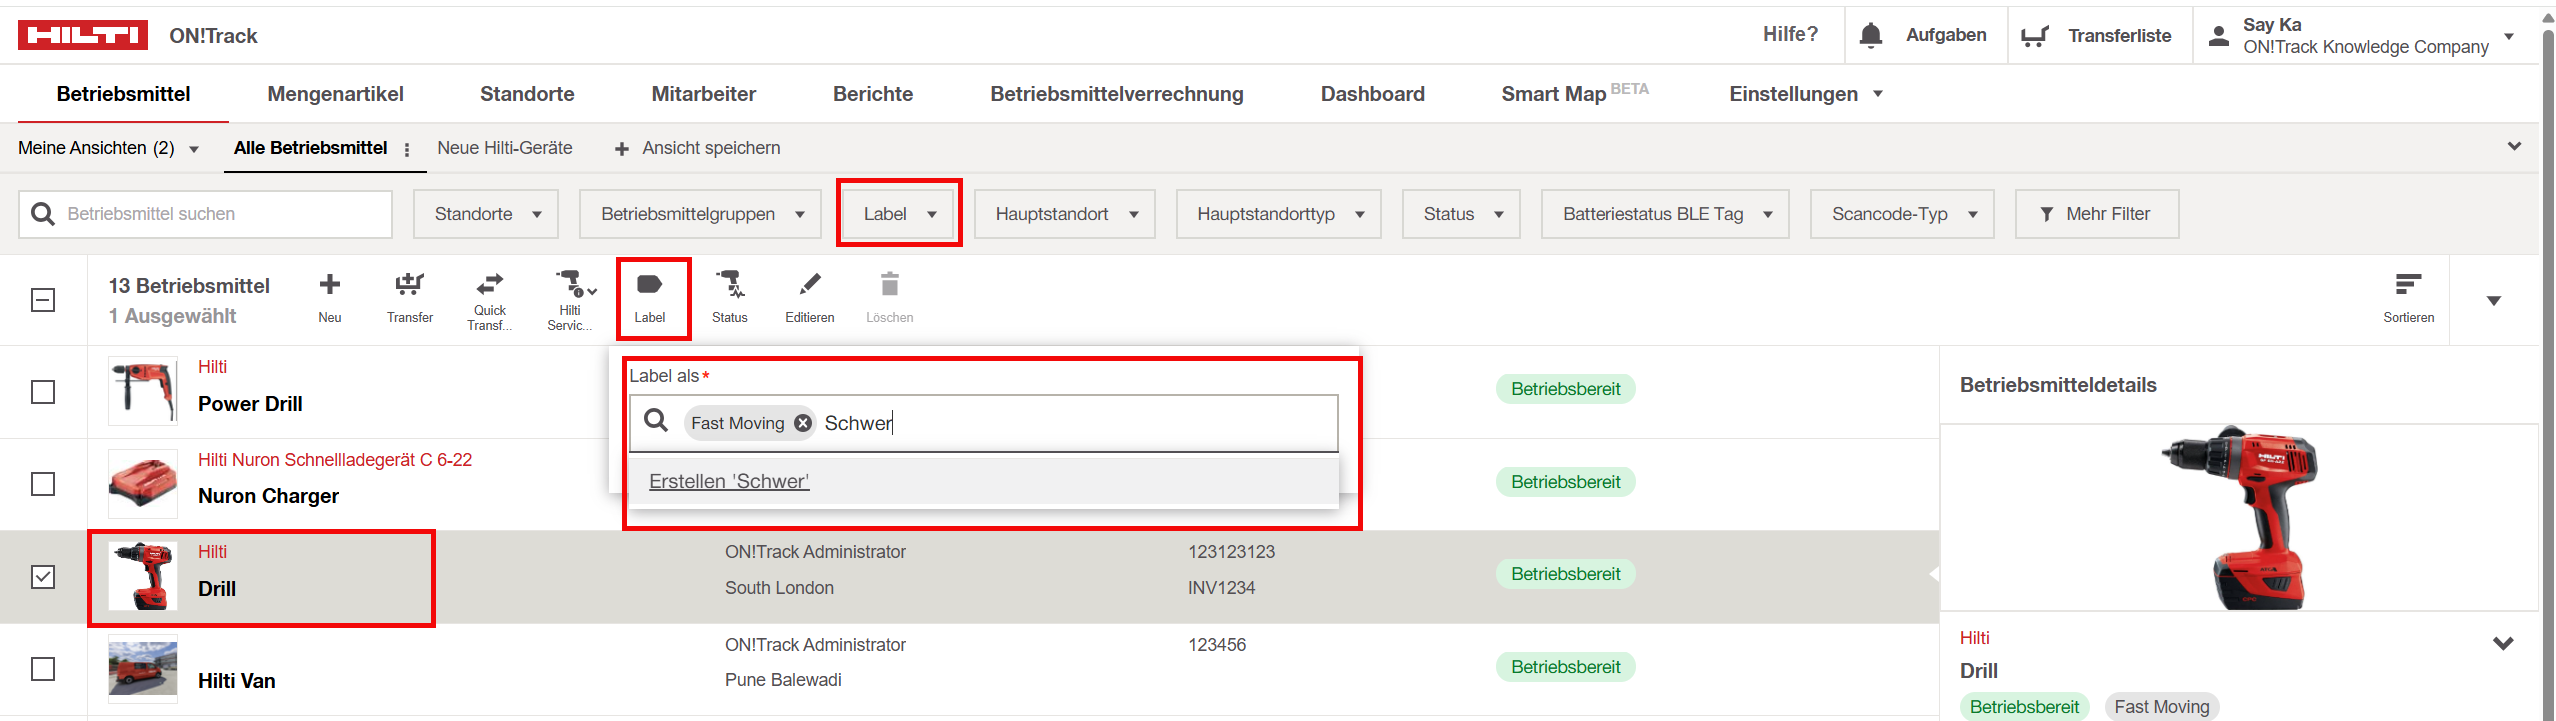
Task: Click Betriebsbereit status in Hilti Van row
Action: (x=1566, y=667)
